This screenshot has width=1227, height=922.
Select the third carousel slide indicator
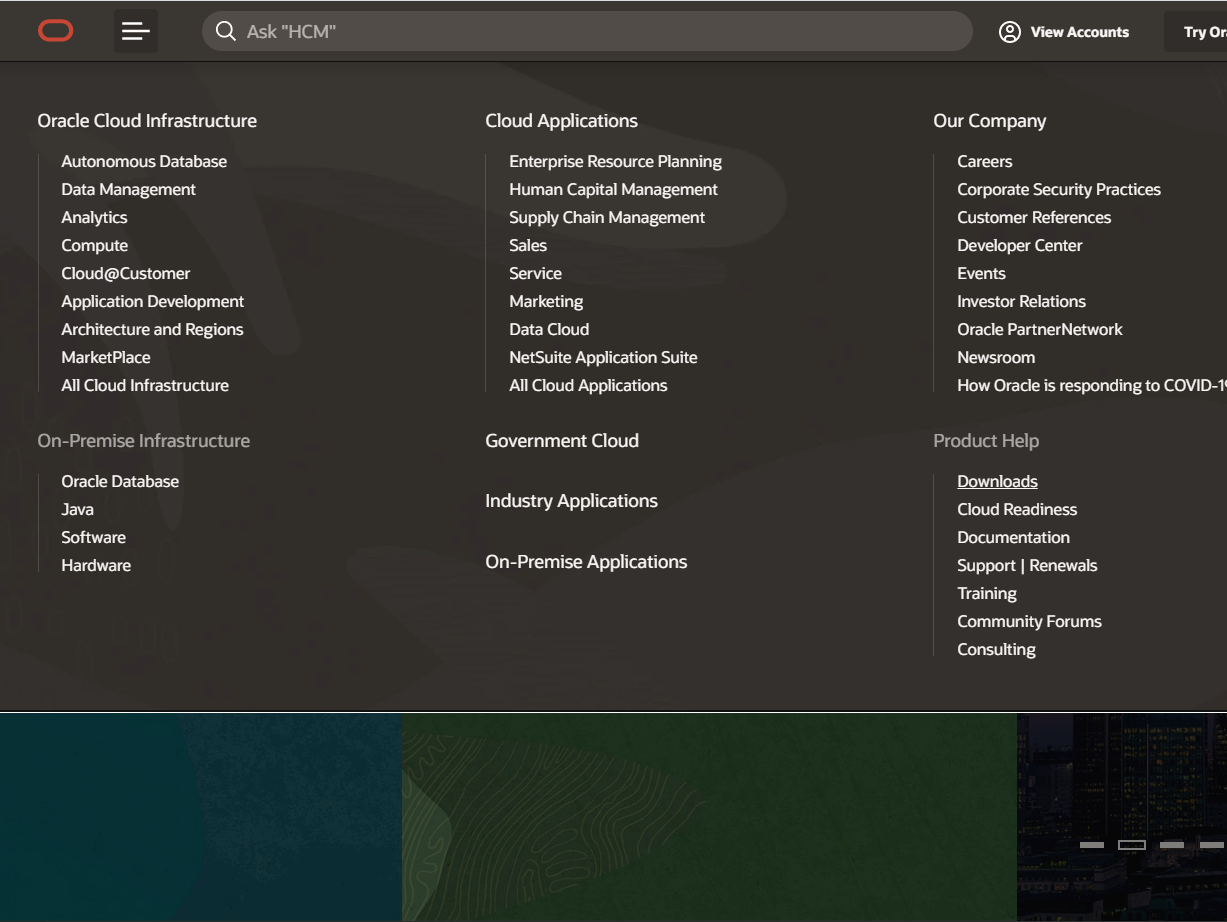pos(1172,845)
